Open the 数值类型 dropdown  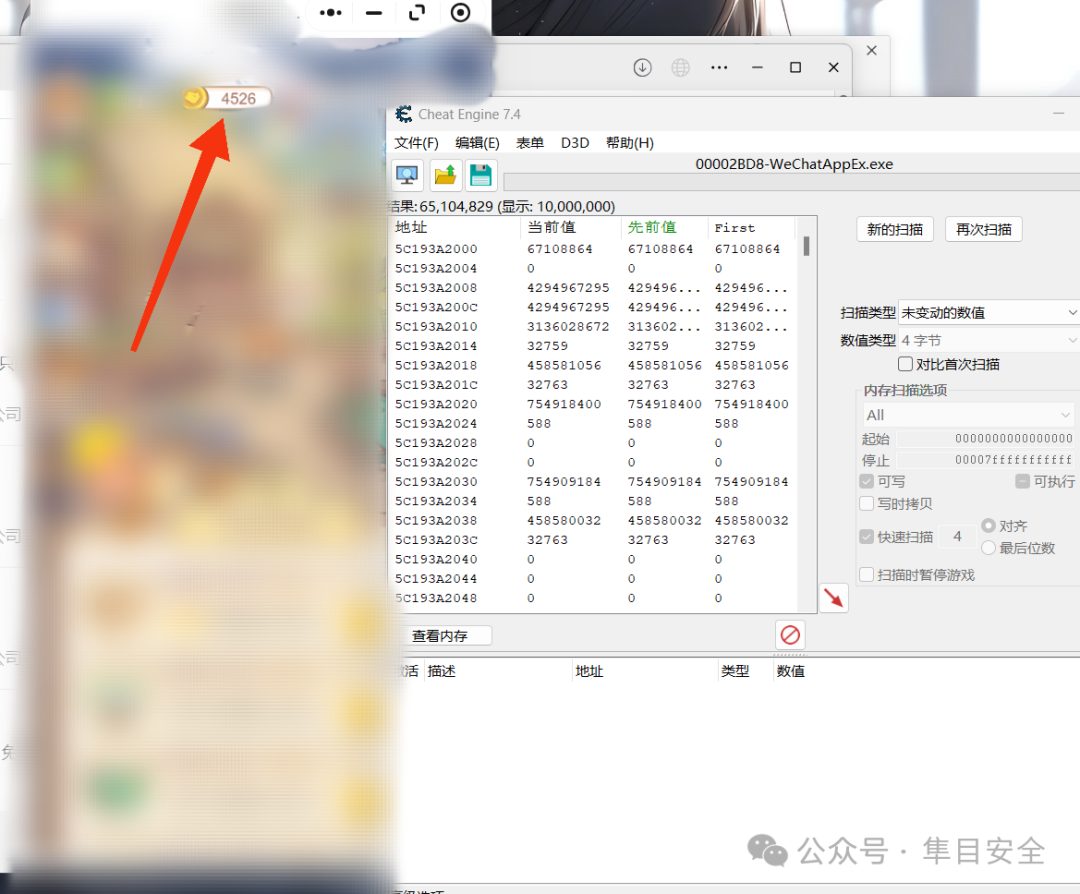coord(989,340)
